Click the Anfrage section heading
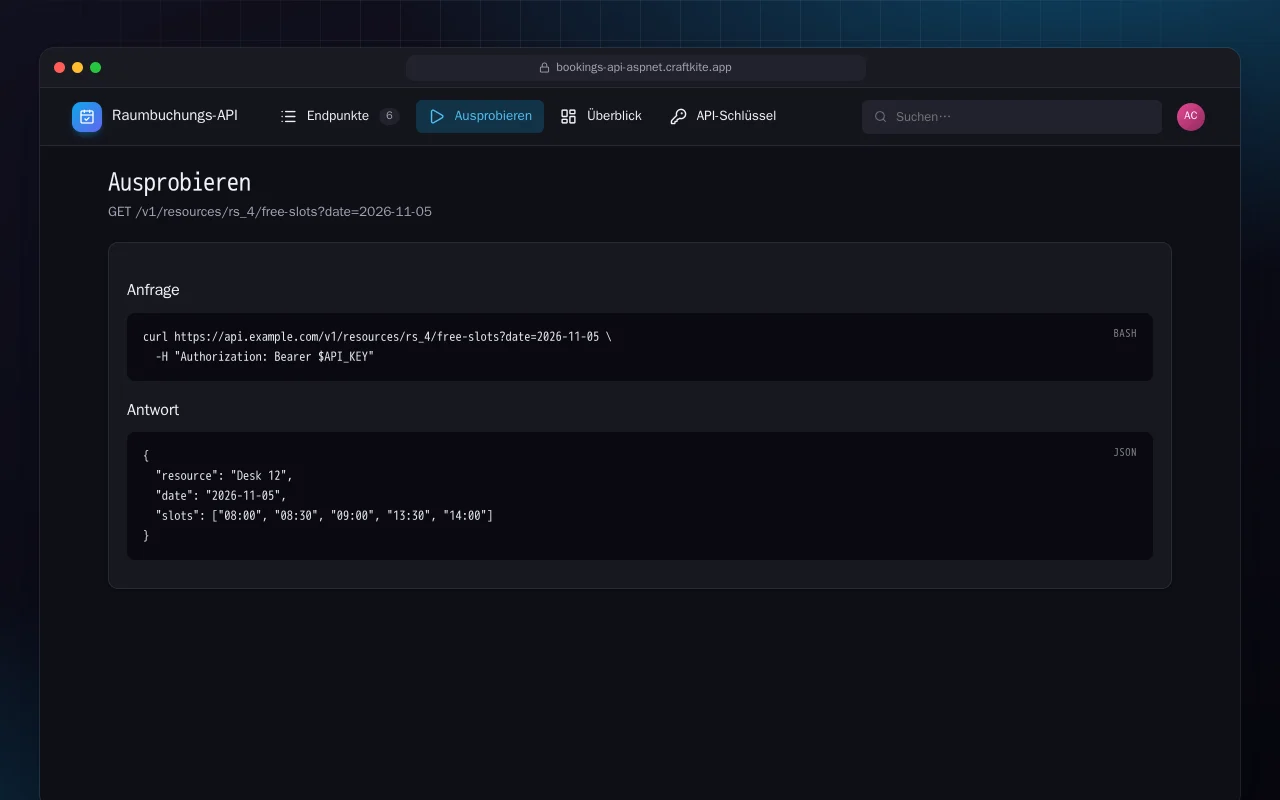This screenshot has height=800, width=1280. (x=153, y=290)
